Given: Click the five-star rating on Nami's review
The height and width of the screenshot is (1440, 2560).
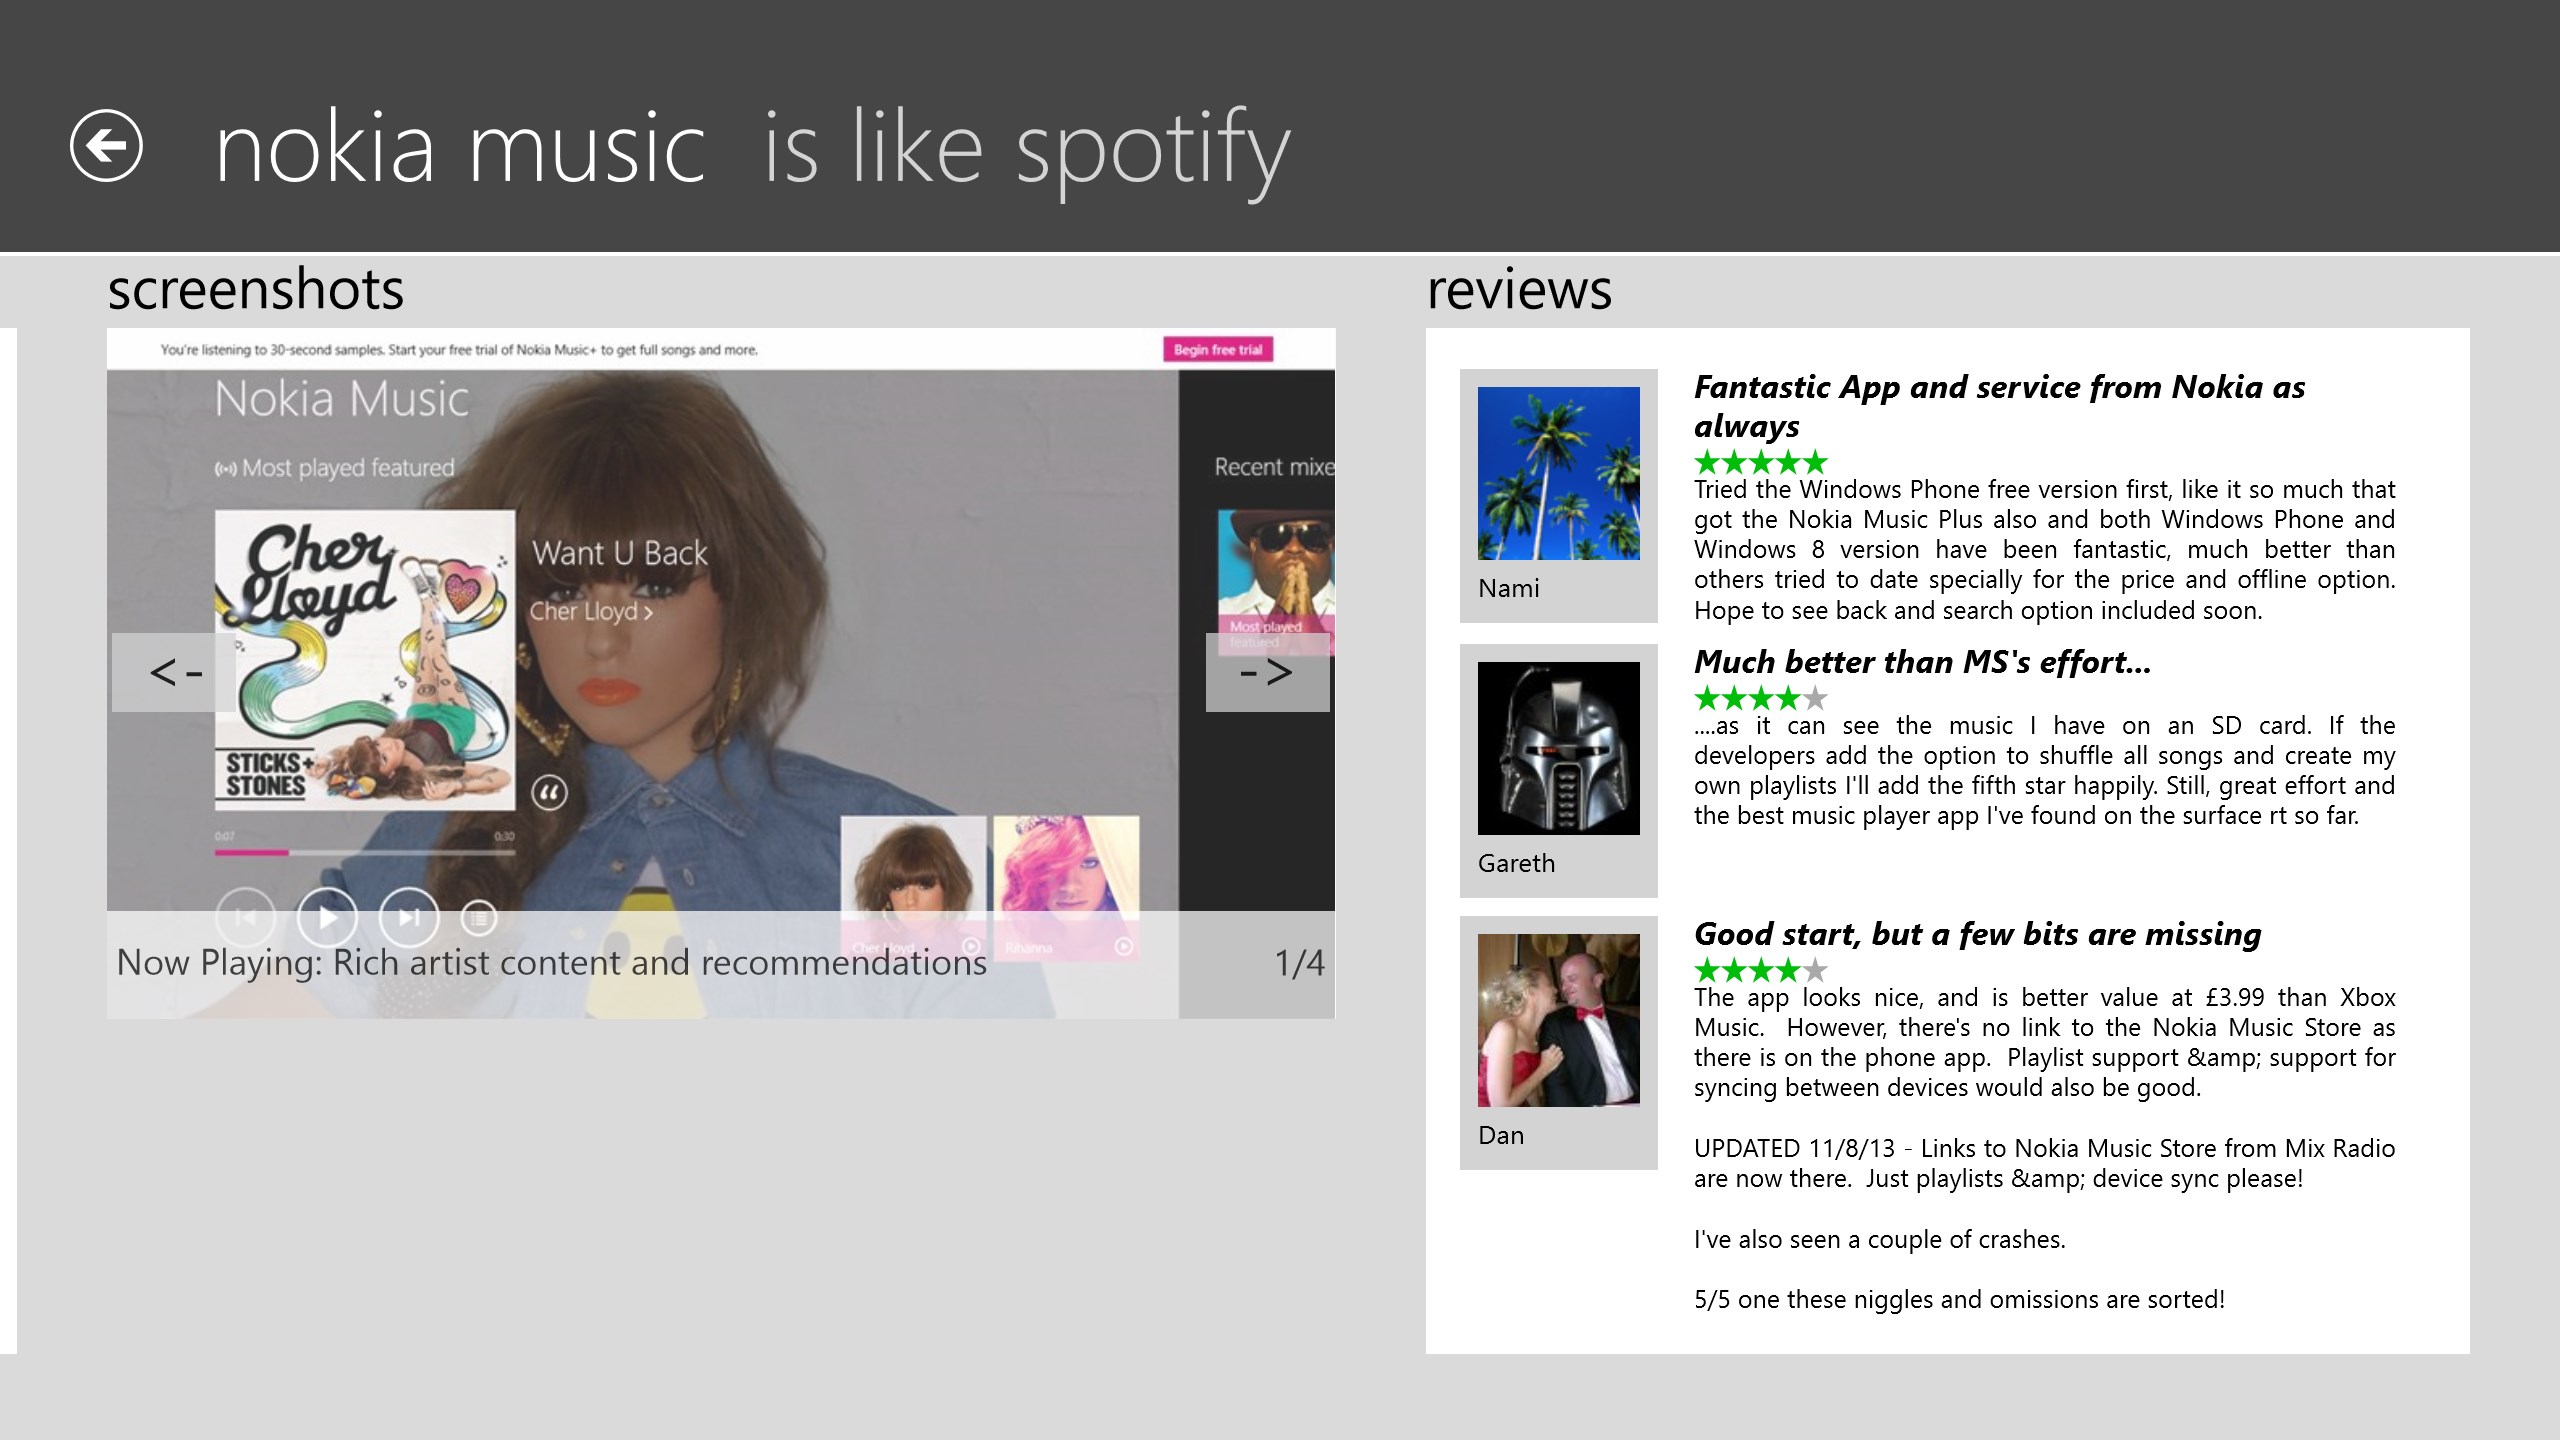Looking at the screenshot, I should click(x=1758, y=462).
